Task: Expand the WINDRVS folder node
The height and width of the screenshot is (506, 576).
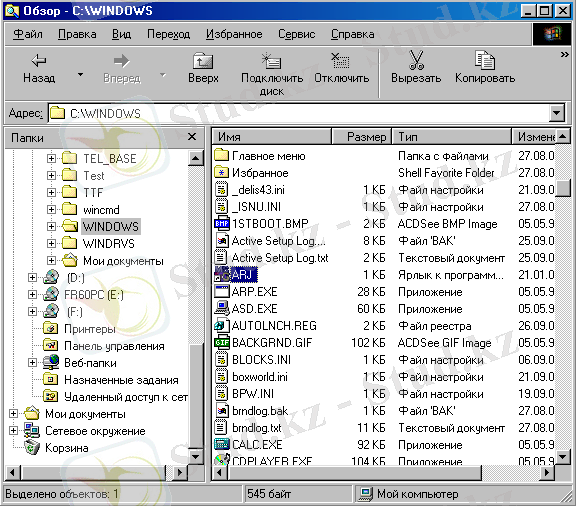Action: click(51, 243)
